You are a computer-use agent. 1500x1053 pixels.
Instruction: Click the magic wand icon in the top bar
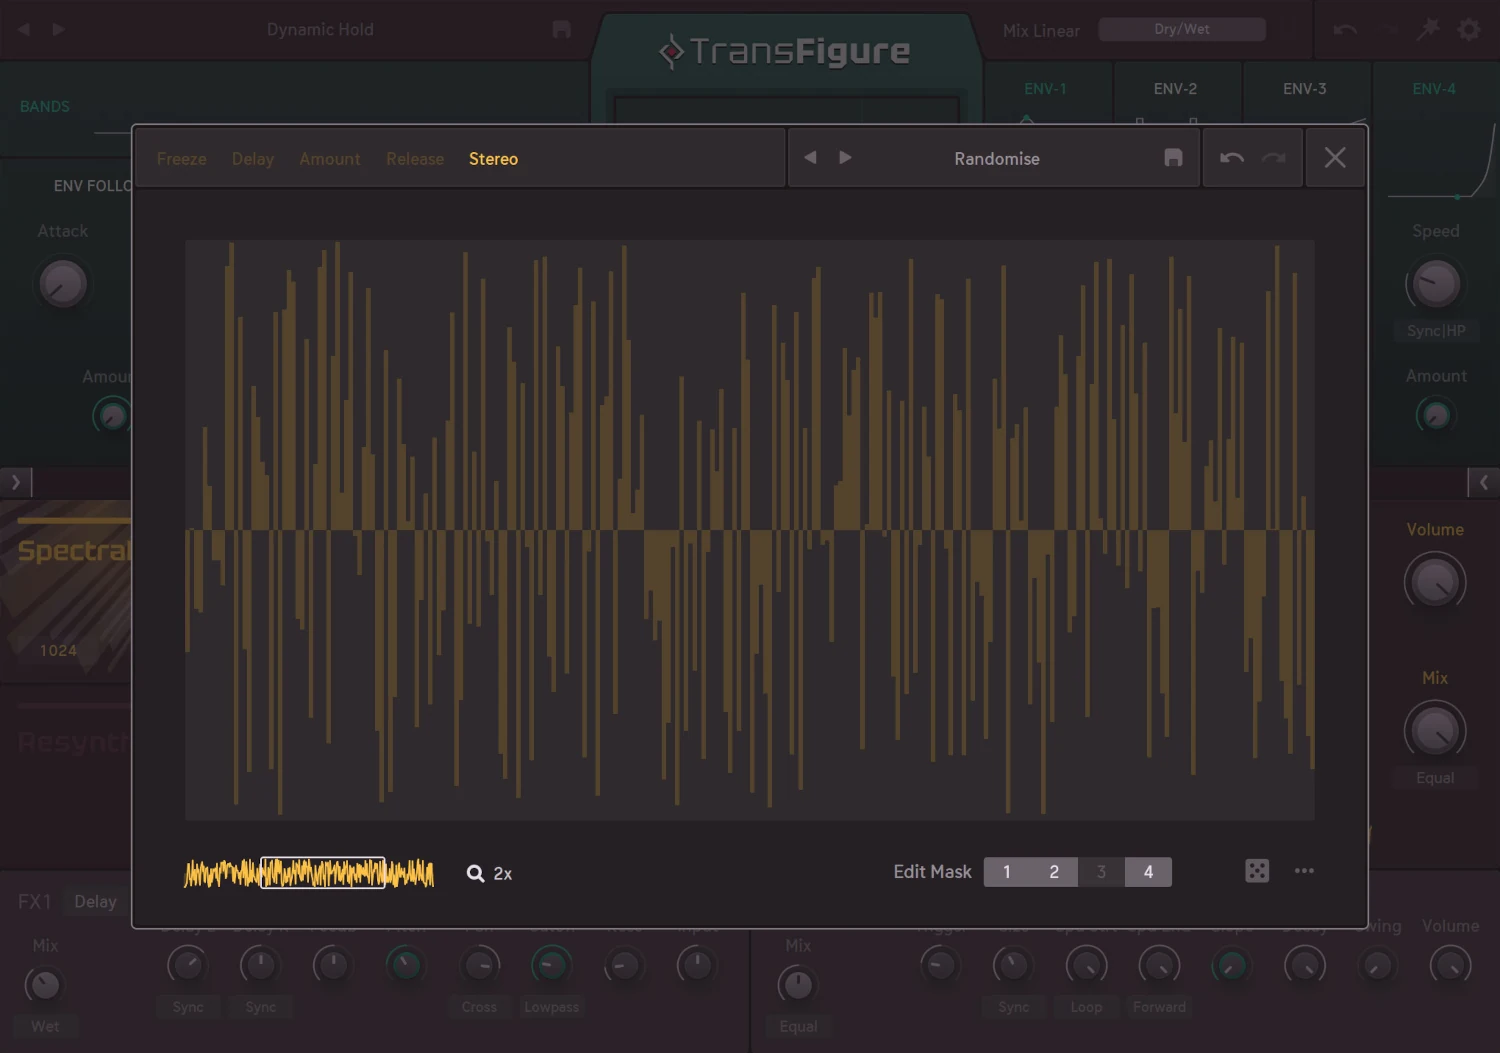coord(1427,29)
